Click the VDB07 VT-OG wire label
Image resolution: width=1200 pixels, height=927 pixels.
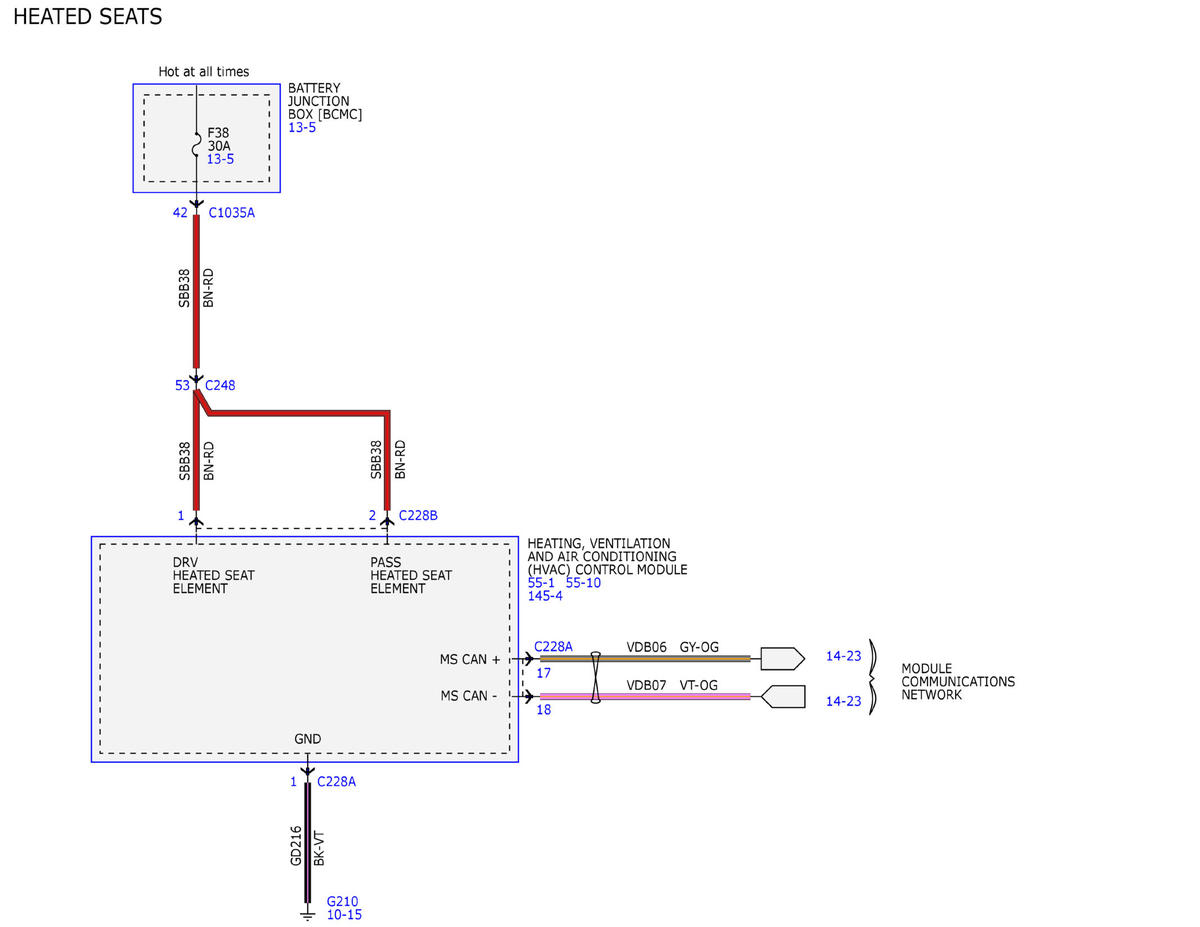pyautogui.click(x=672, y=685)
